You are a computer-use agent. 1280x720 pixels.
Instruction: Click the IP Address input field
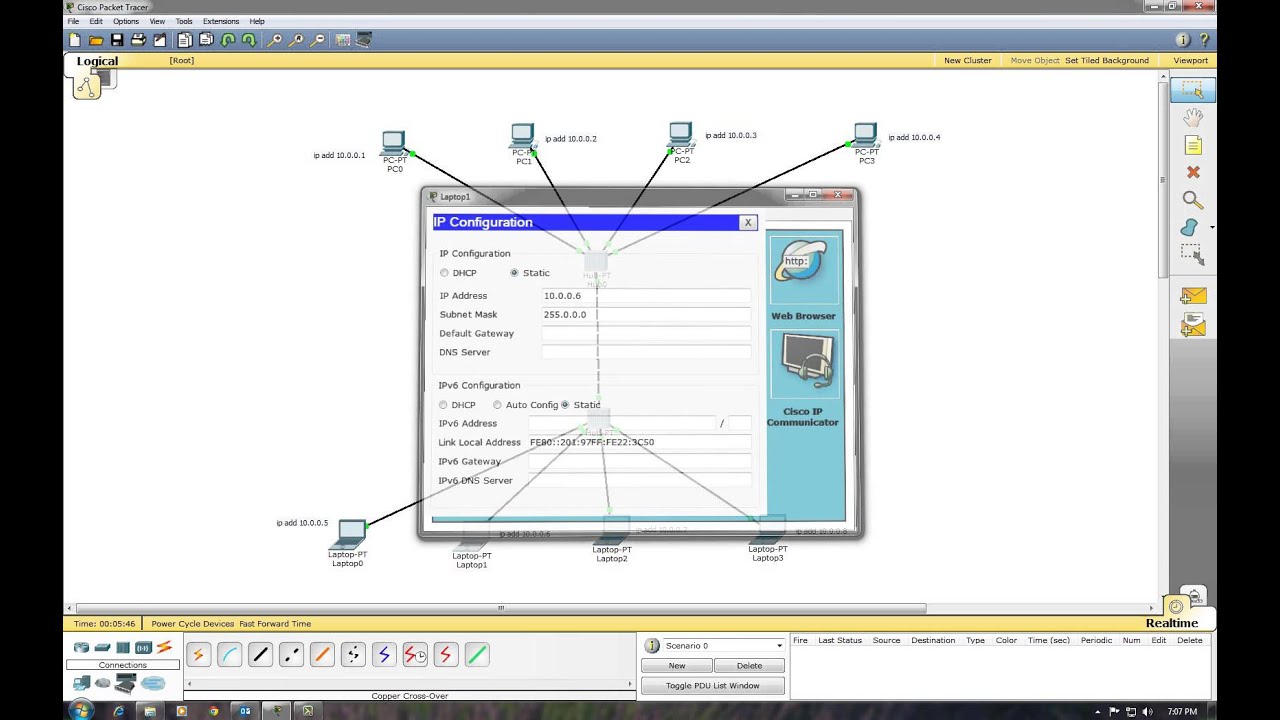(x=646, y=296)
